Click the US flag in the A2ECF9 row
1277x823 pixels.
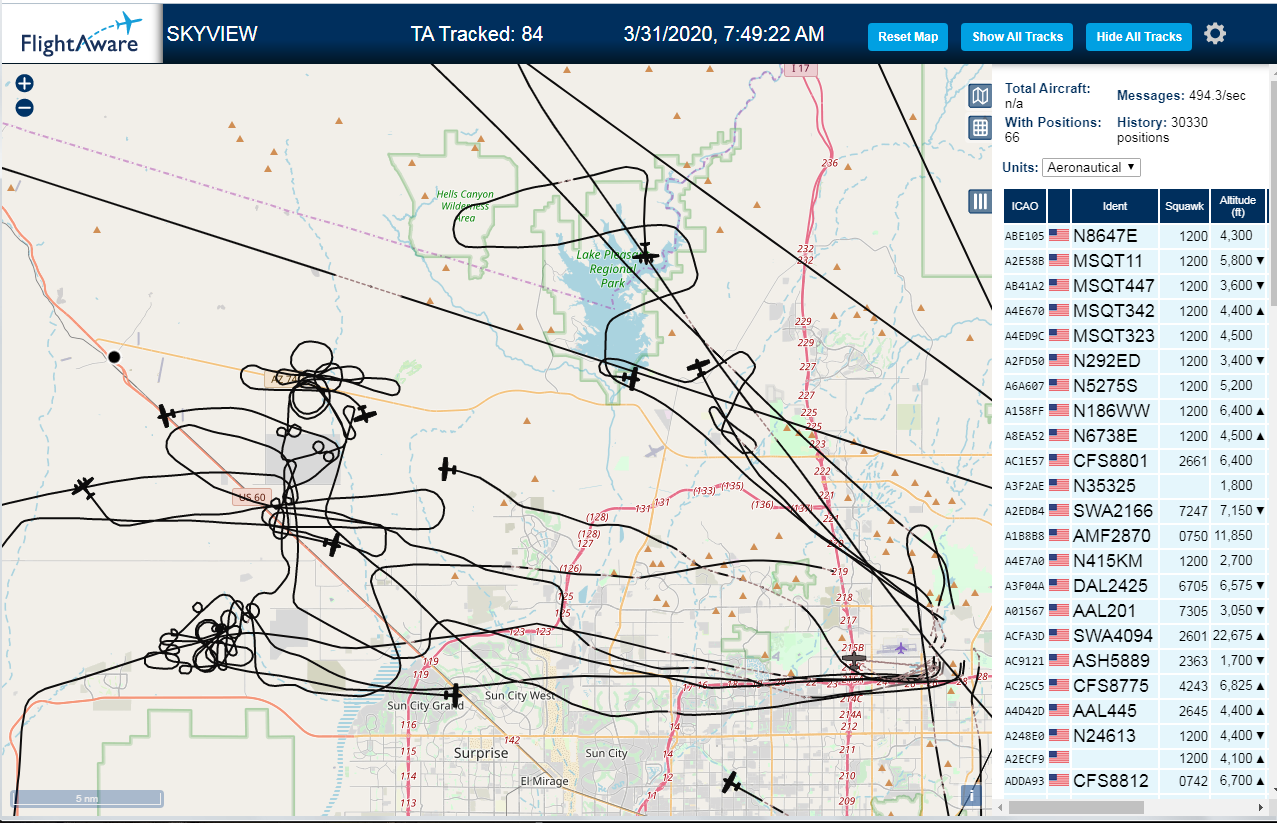coord(1059,758)
